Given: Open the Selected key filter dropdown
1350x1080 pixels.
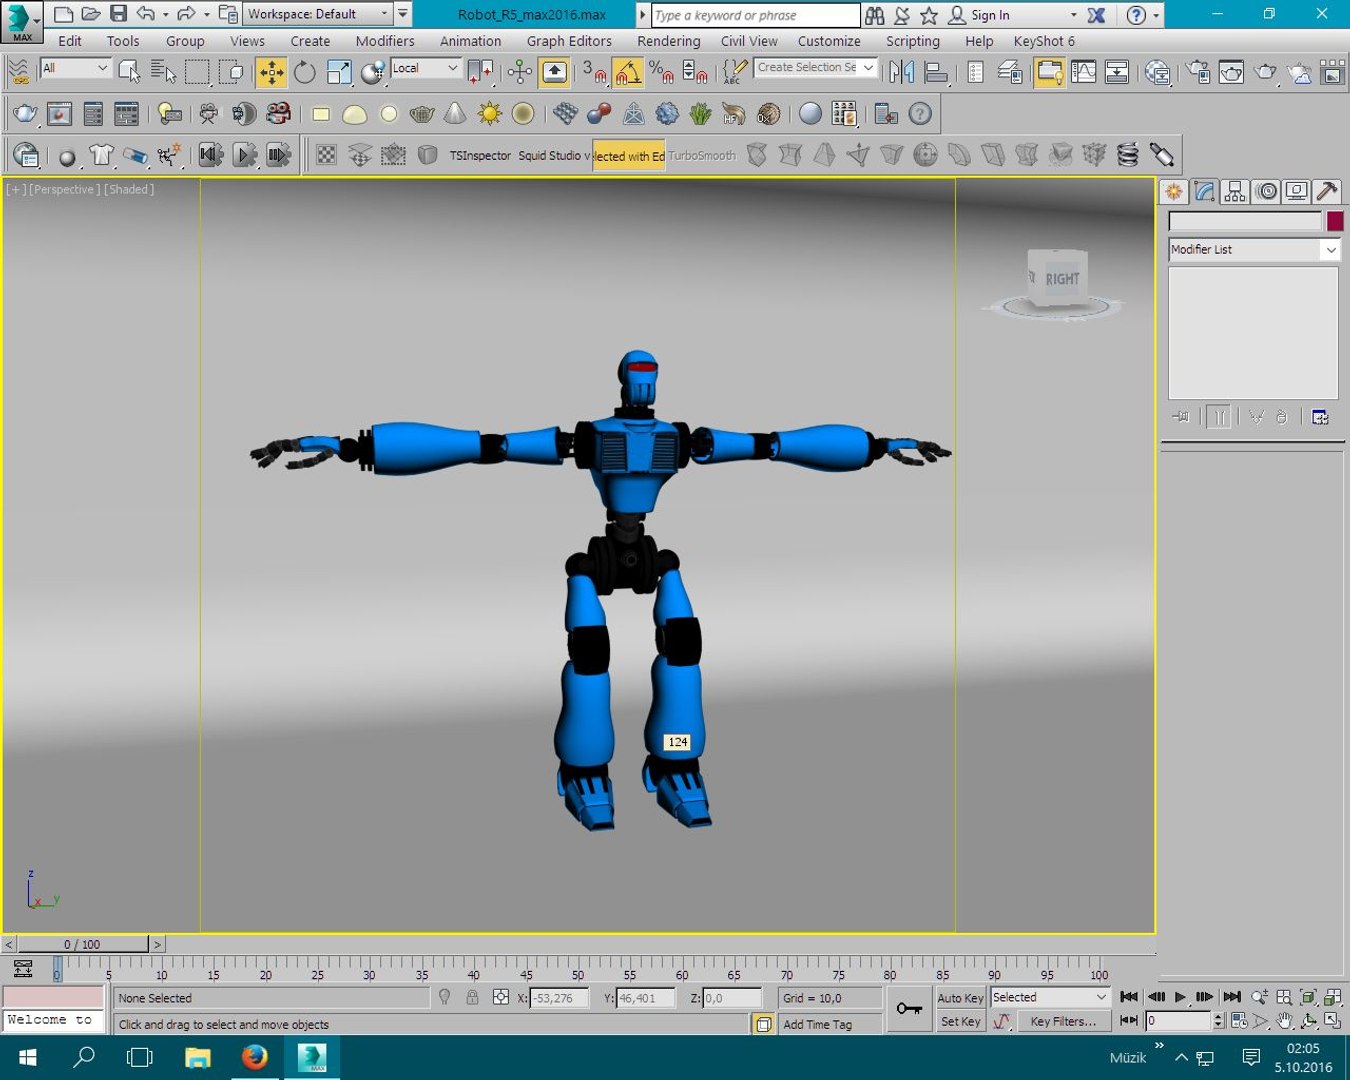Looking at the screenshot, I should tap(1050, 997).
